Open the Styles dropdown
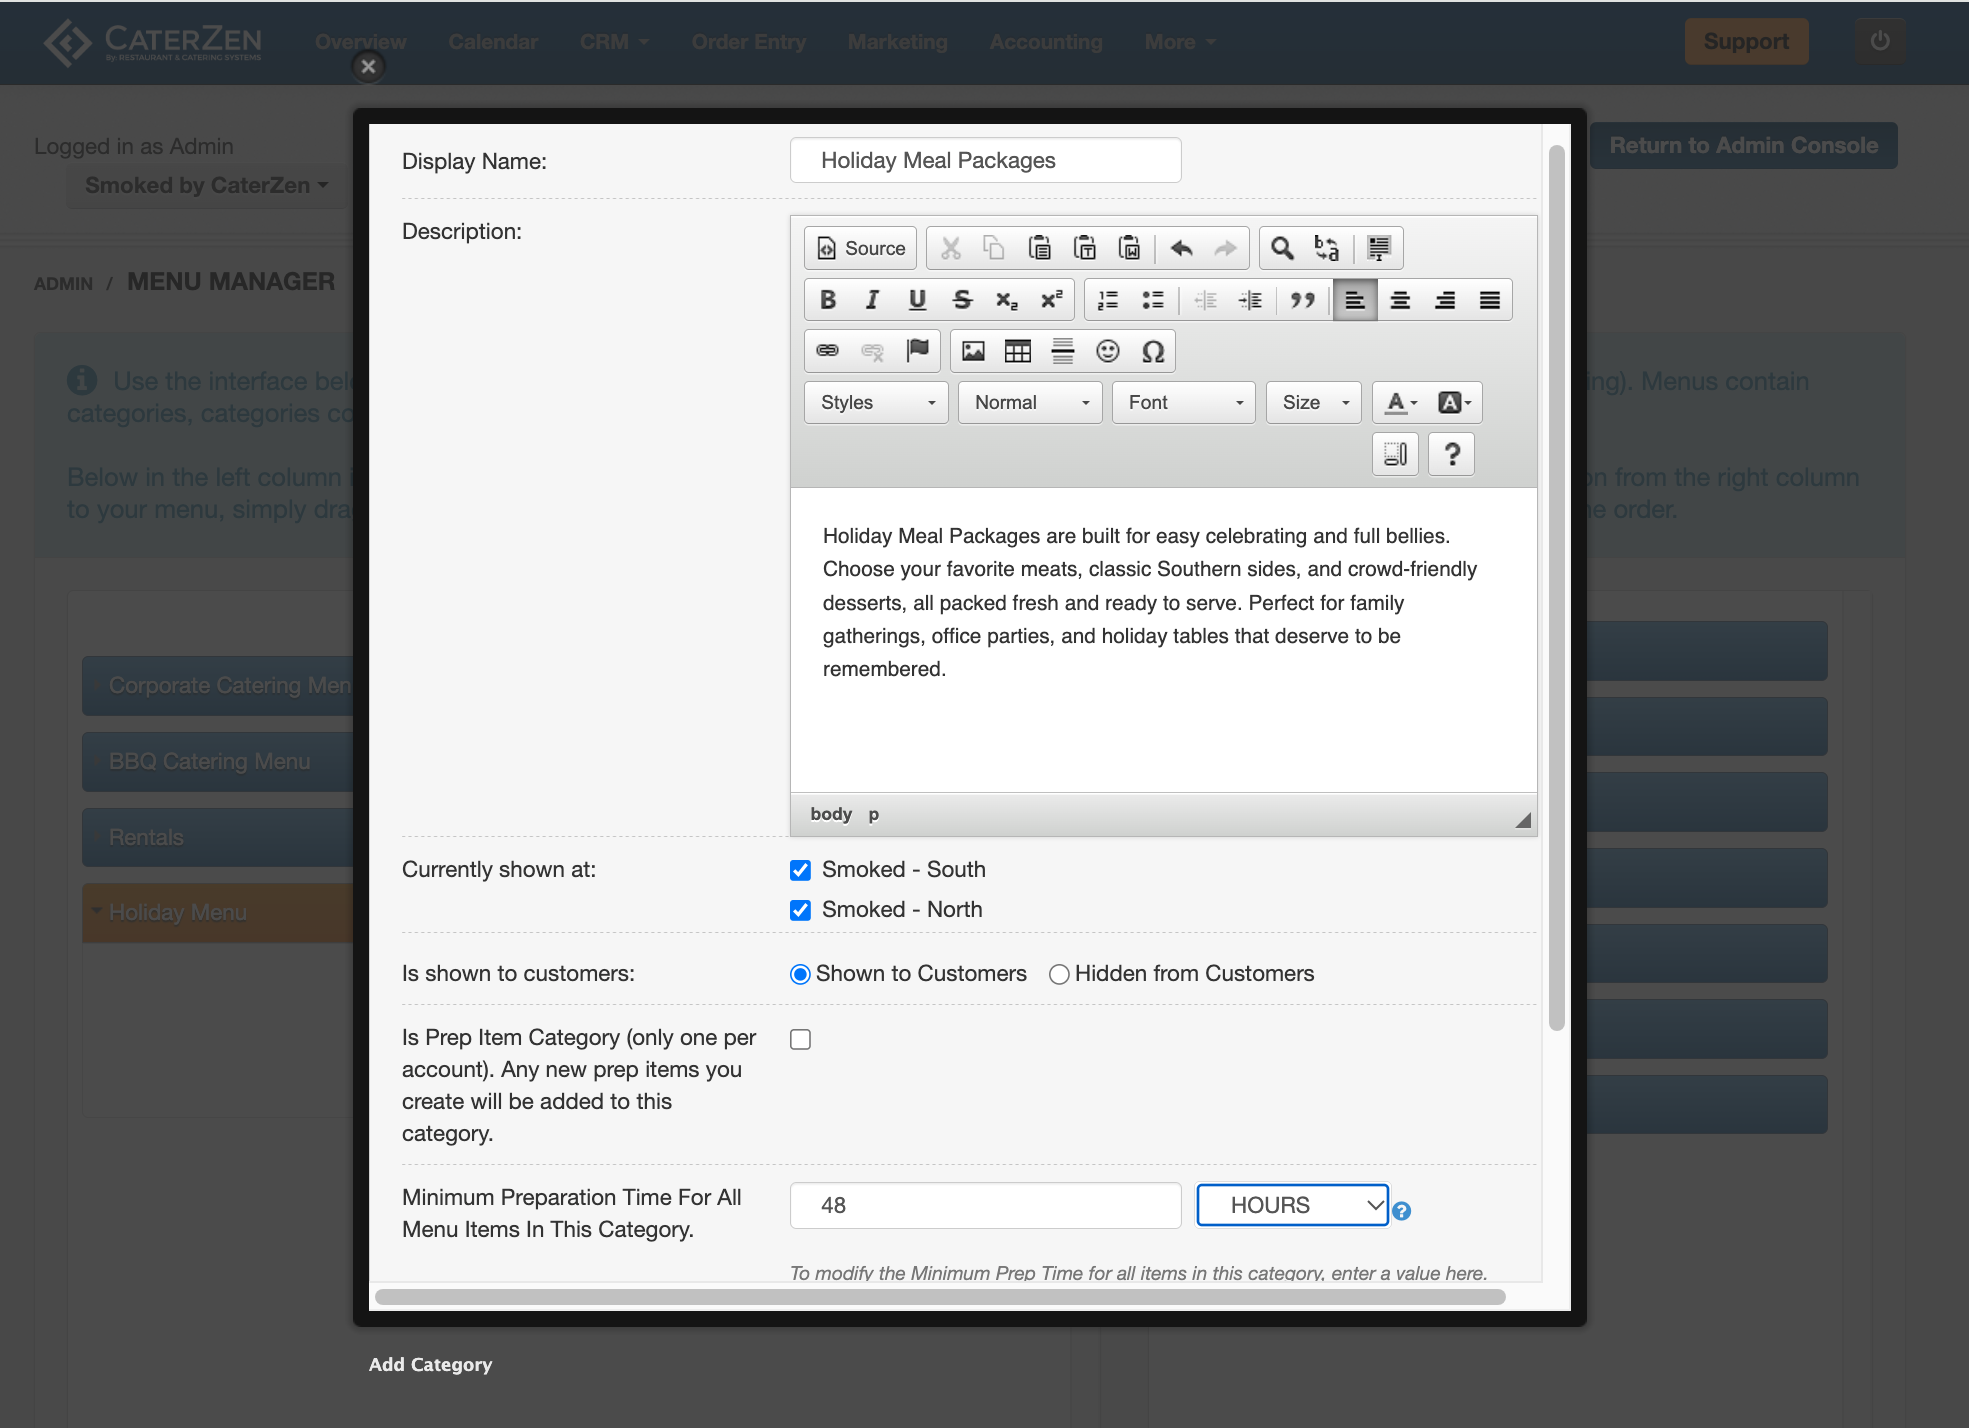1969x1428 pixels. pos(876,402)
